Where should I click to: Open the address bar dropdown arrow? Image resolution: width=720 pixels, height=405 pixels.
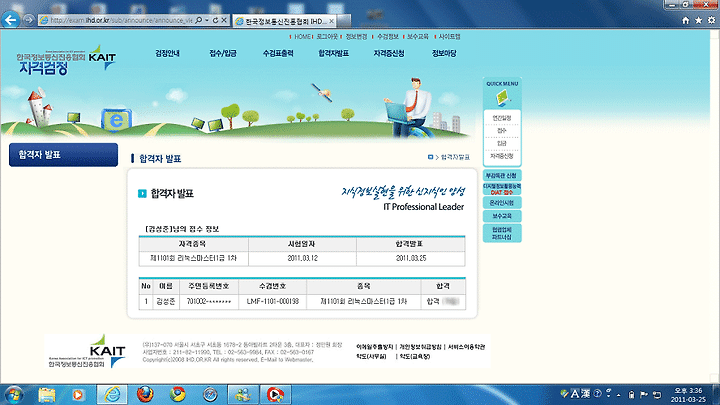point(207,20)
